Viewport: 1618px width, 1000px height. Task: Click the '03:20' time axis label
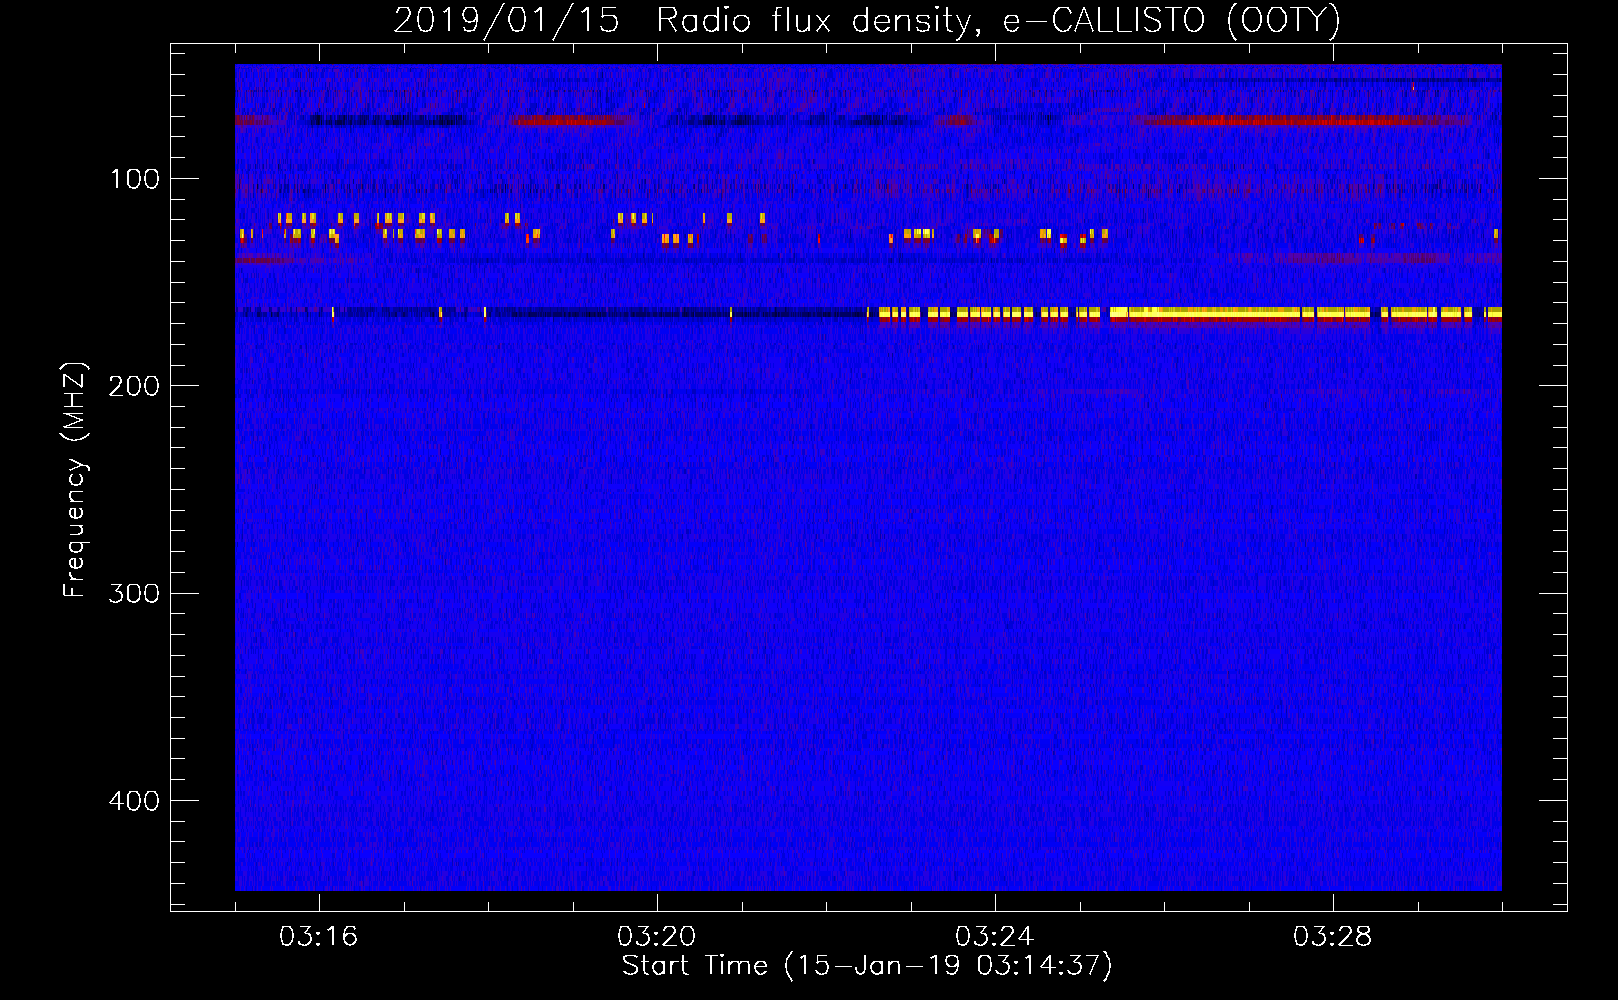click(656, 937)
